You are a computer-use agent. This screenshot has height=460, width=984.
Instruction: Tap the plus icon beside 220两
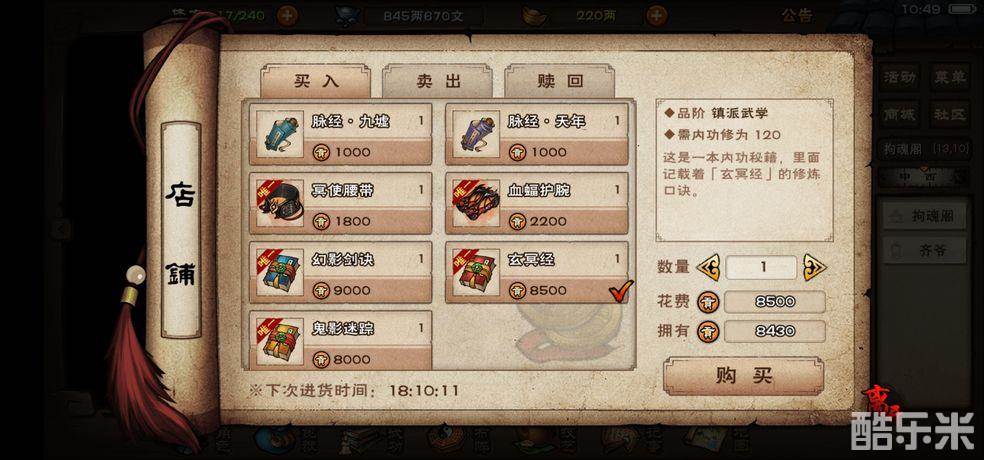[x=656, y=16]
